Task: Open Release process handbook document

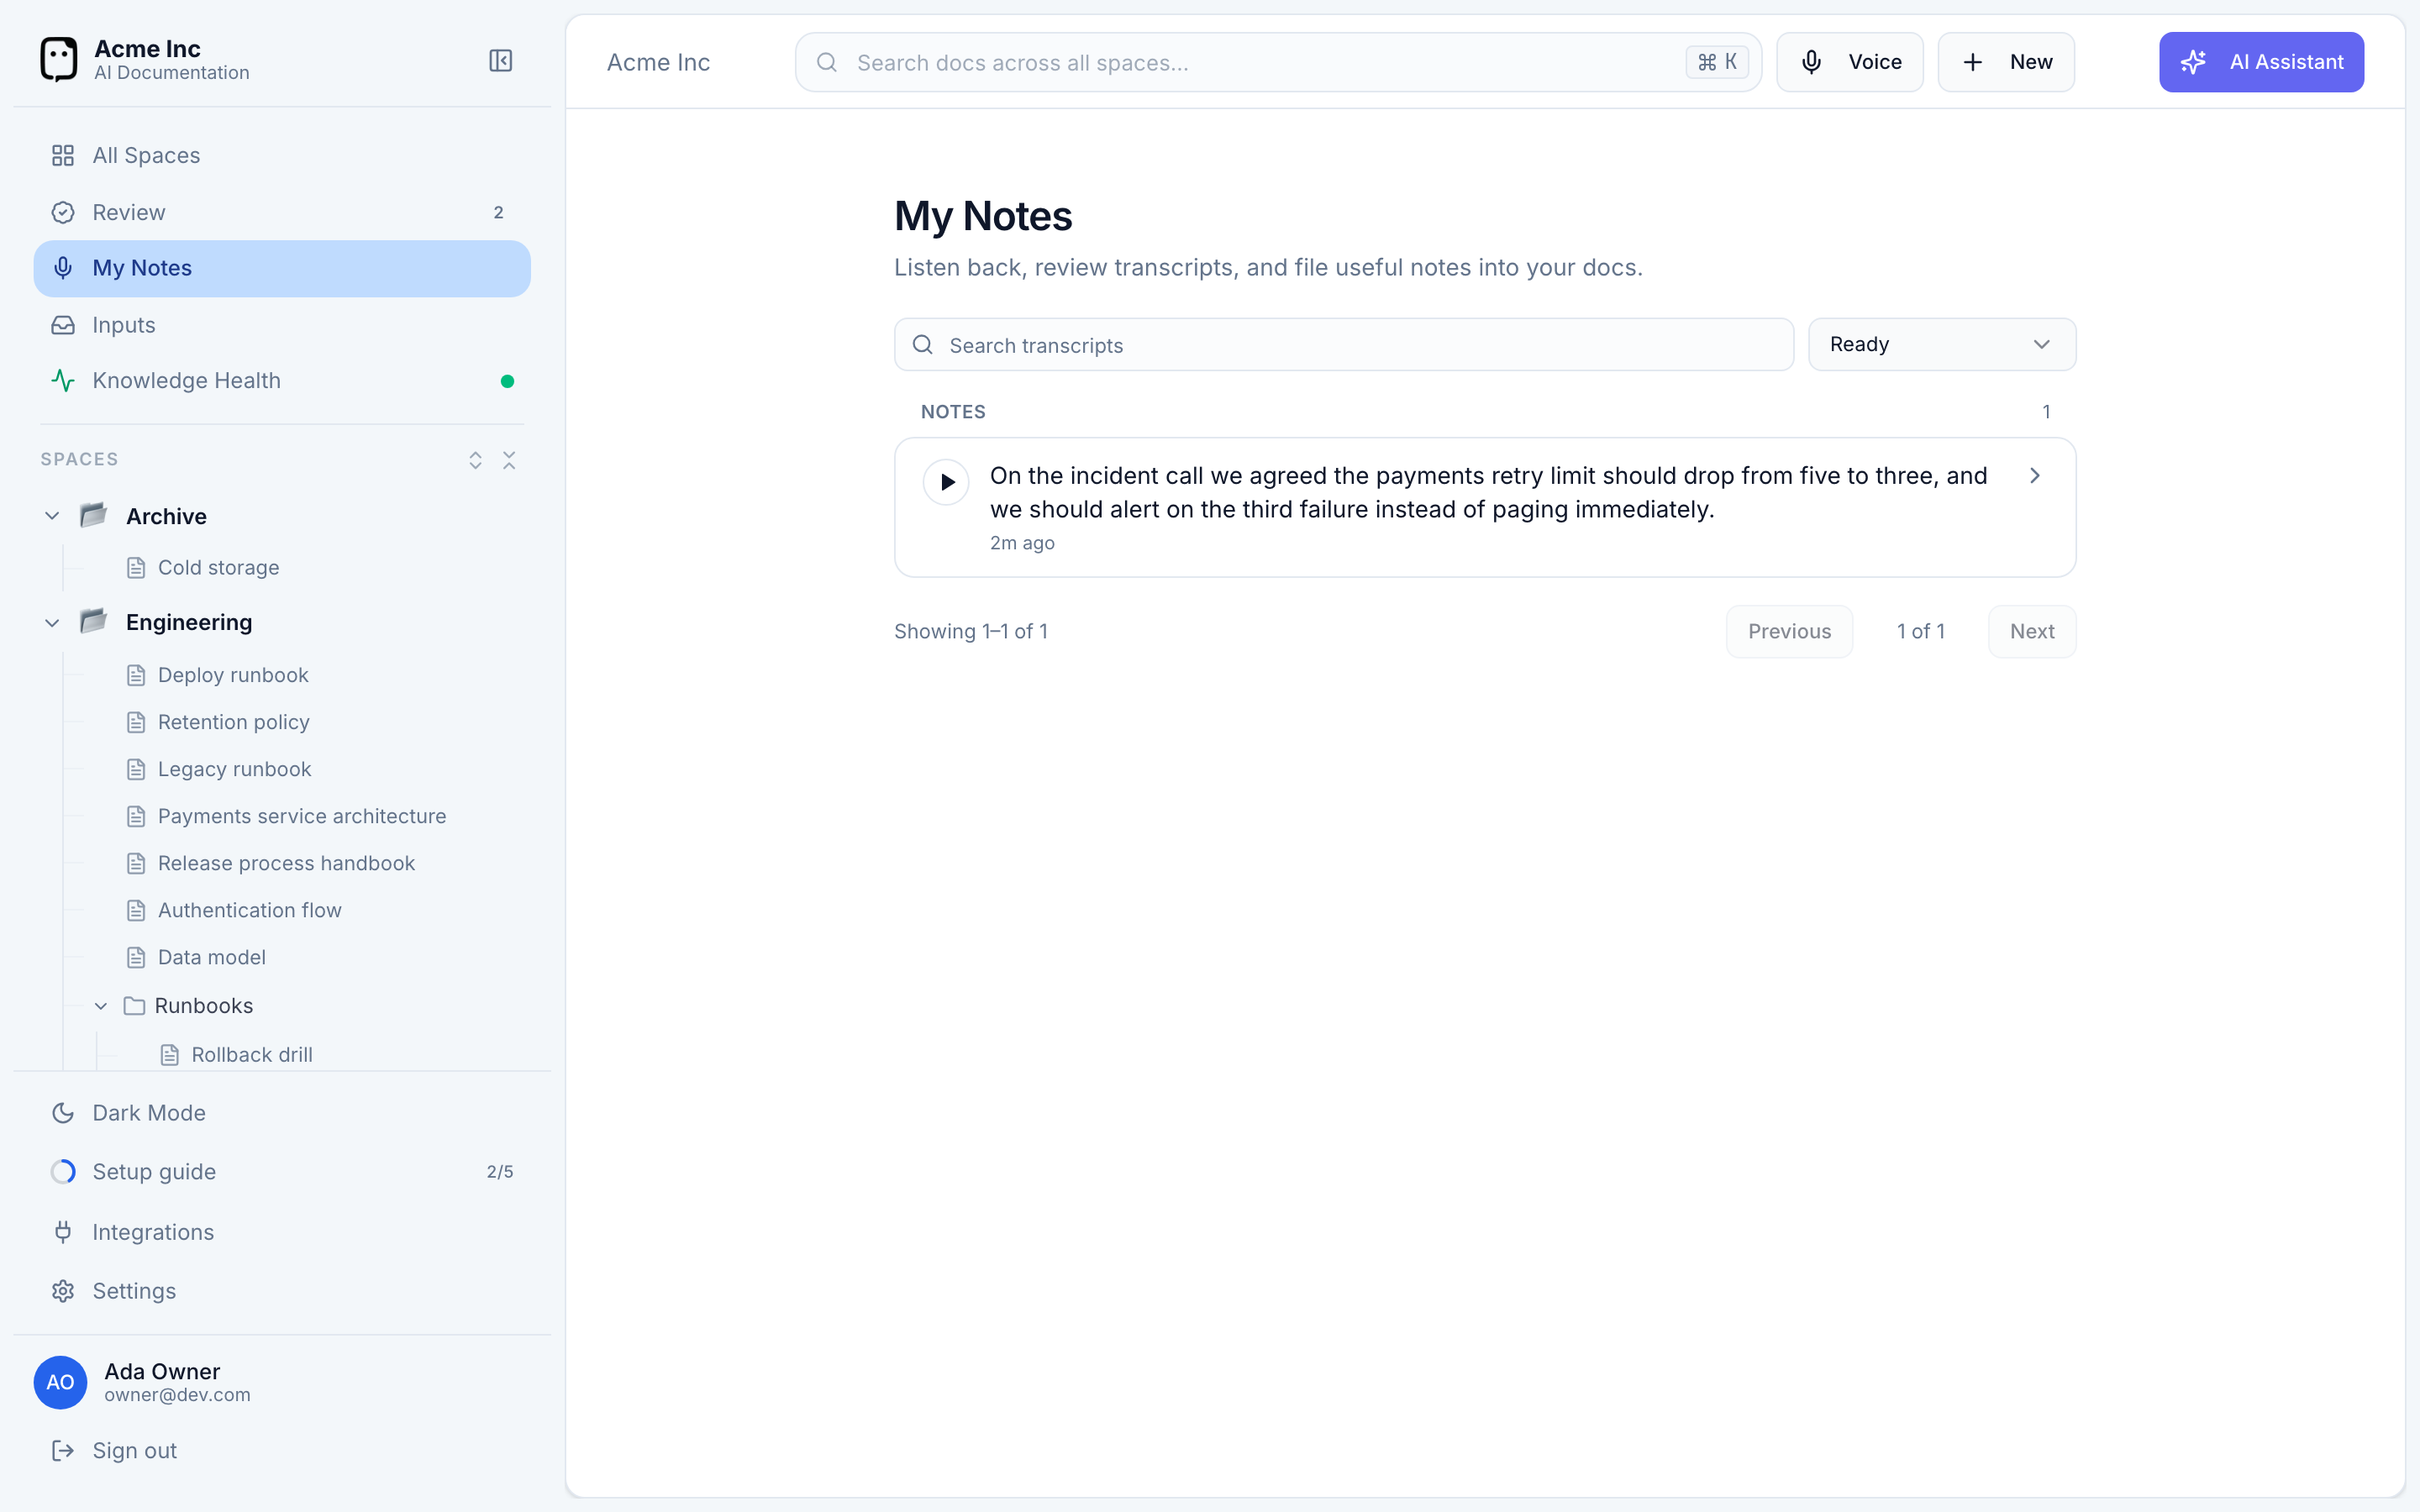Action: click(286, 863)
